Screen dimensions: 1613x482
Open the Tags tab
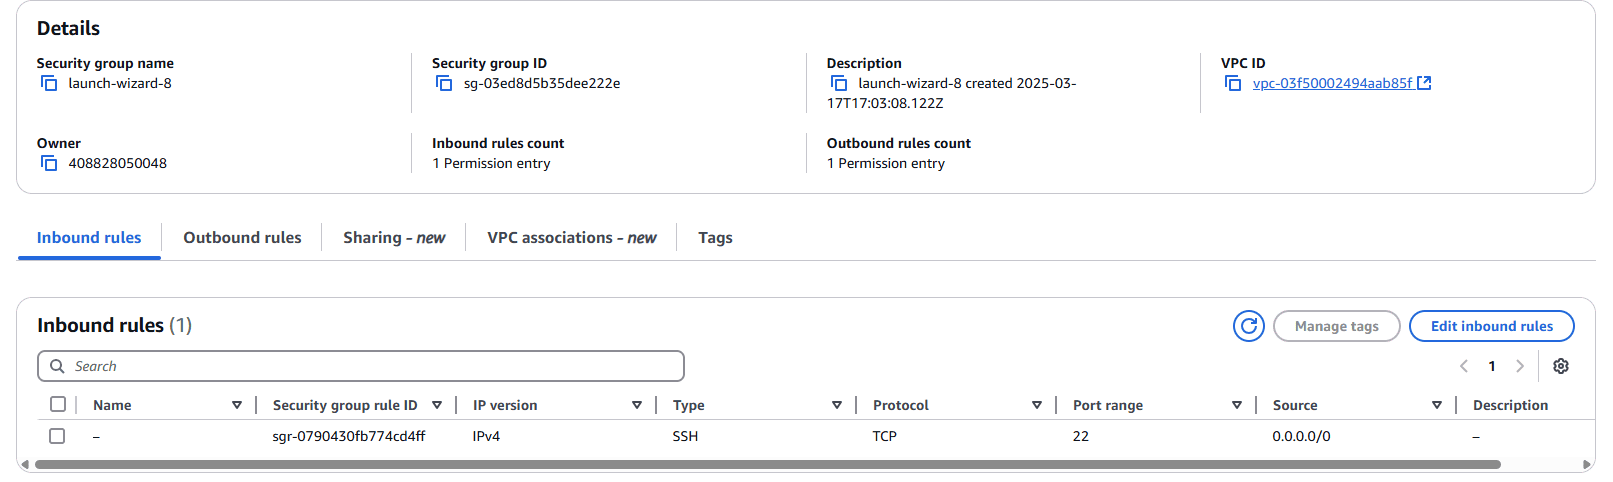[x=715, y=238]
